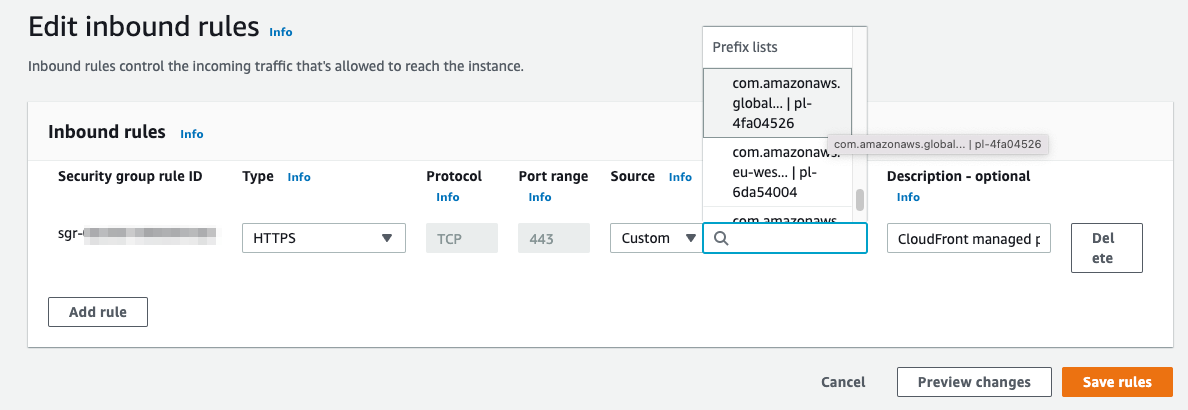Open Info link under Protocol column

tap(447, 197)
